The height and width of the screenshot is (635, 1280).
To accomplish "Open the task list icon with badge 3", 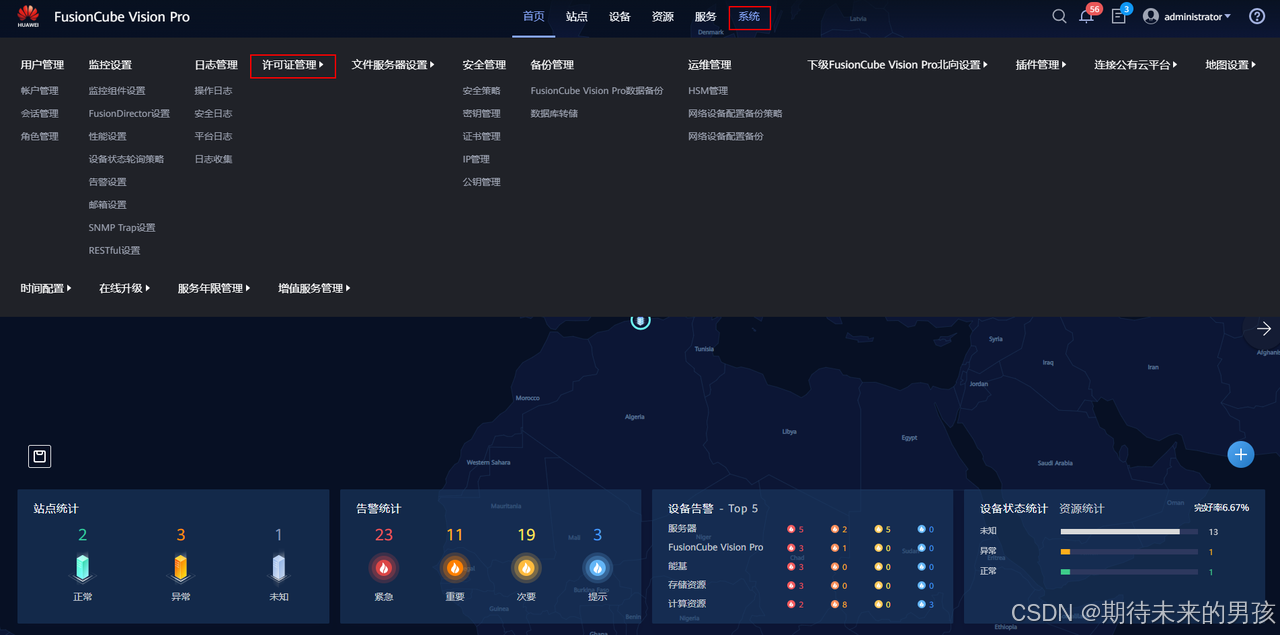I will [1118, 17].
